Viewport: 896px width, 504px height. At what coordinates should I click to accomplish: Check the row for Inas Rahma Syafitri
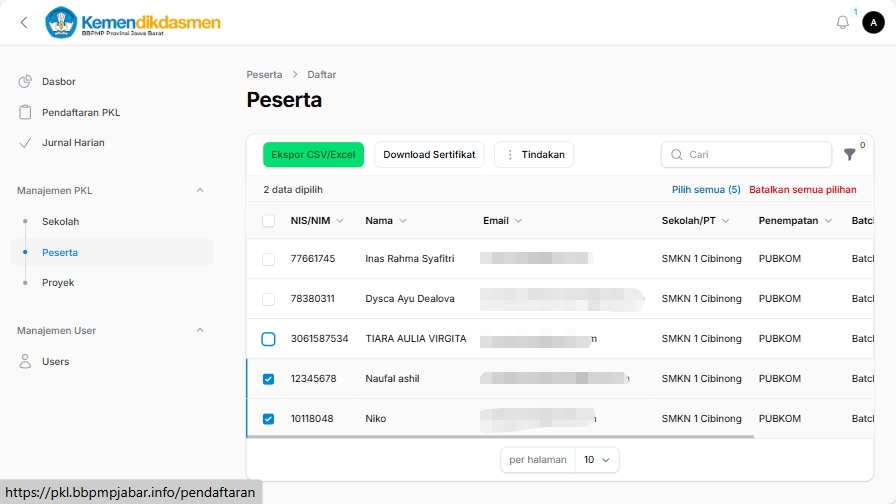(x=268, y=259)
